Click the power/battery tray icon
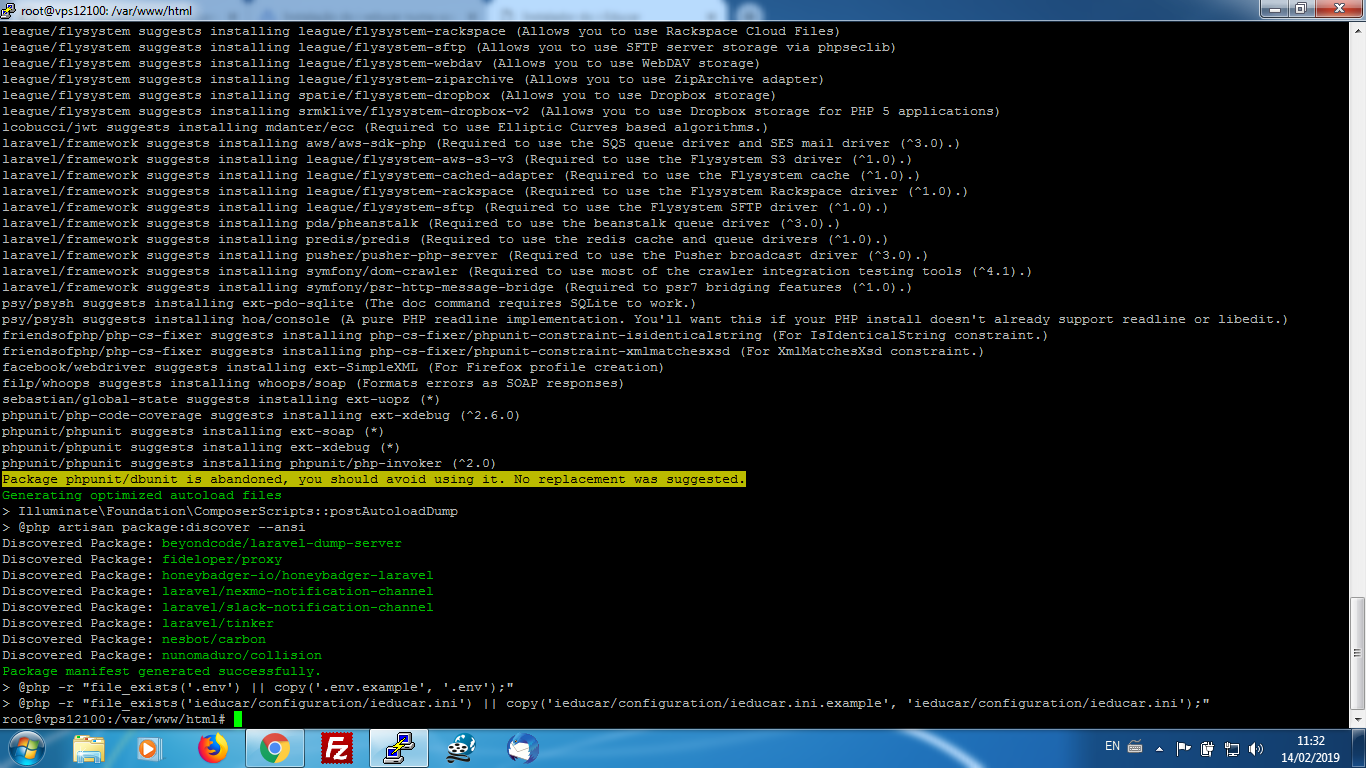Screen dimensions: 1366x768 [x=1207, y=748]
